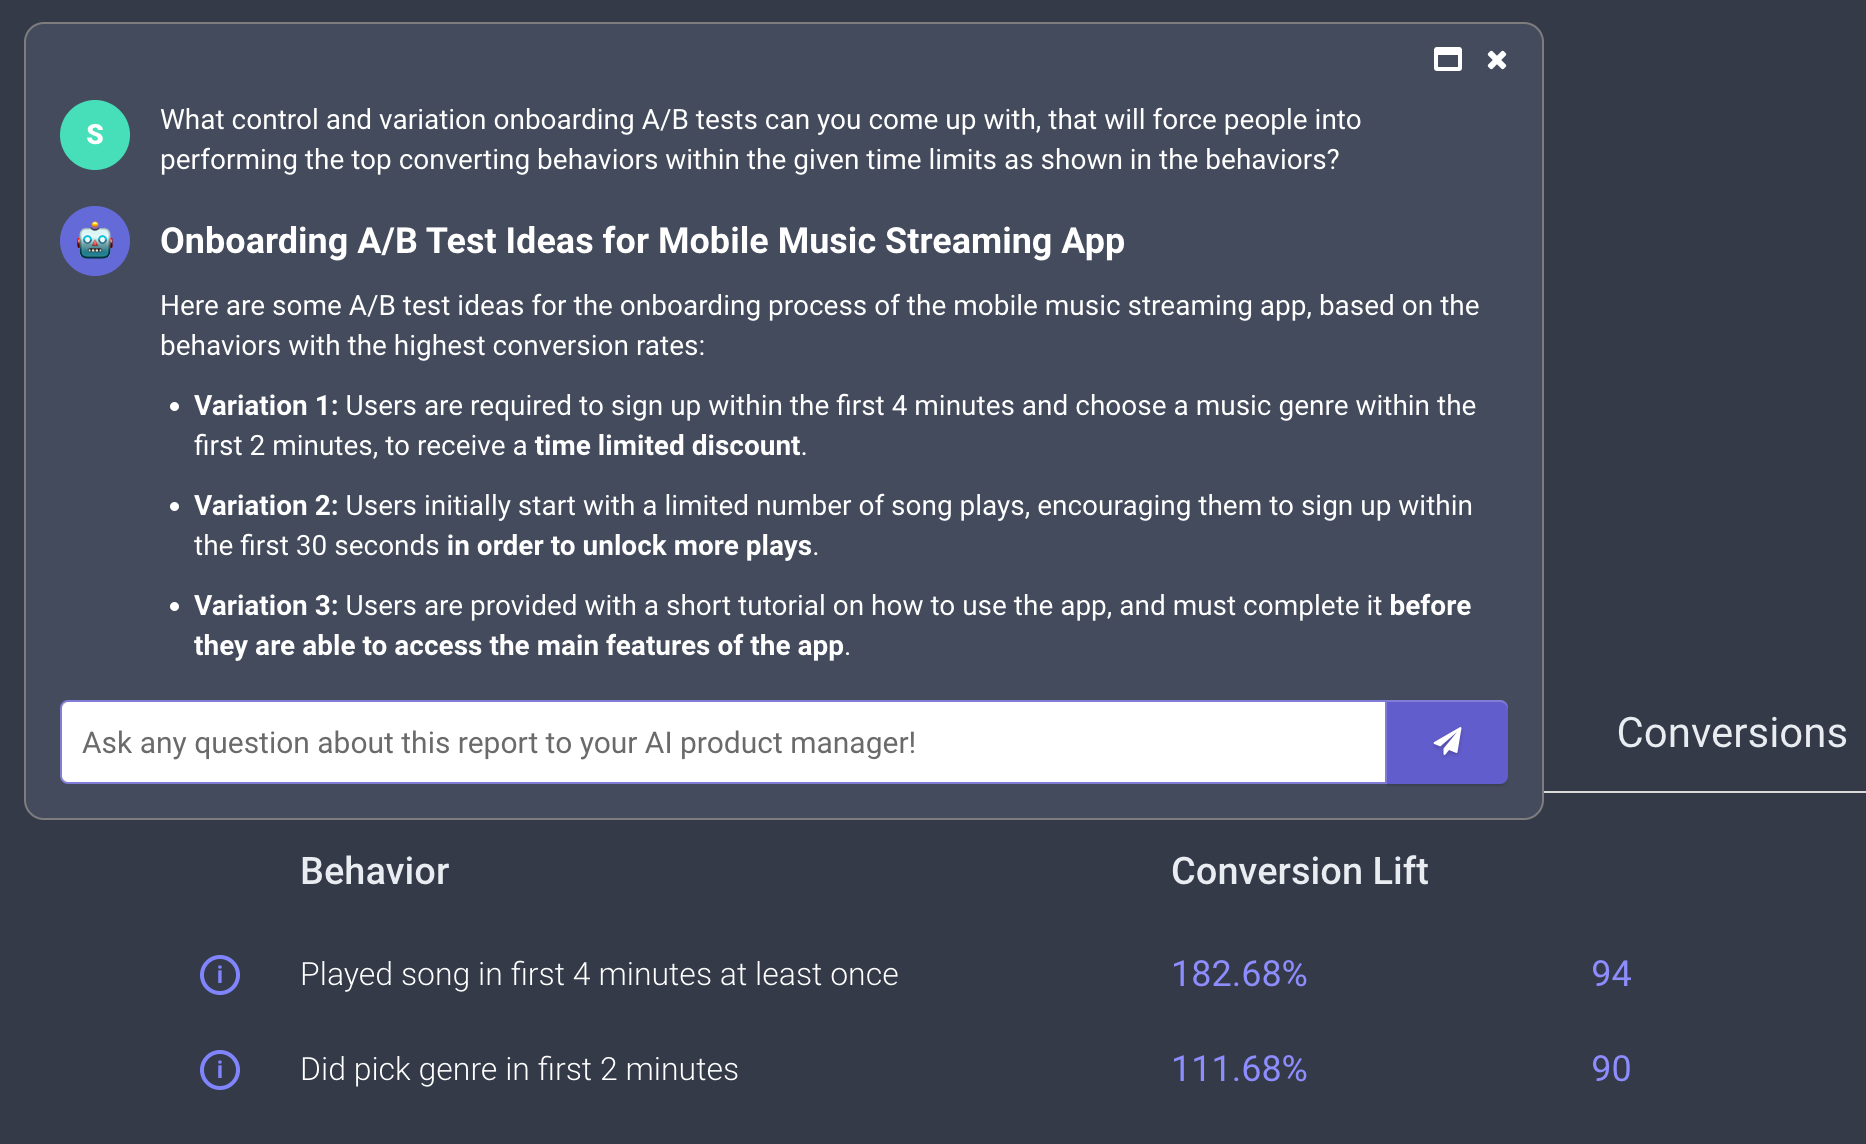
Task: Open Did pick genre in first 2 minutes row
Action: pyautogui.click(x=519, y=1069)
